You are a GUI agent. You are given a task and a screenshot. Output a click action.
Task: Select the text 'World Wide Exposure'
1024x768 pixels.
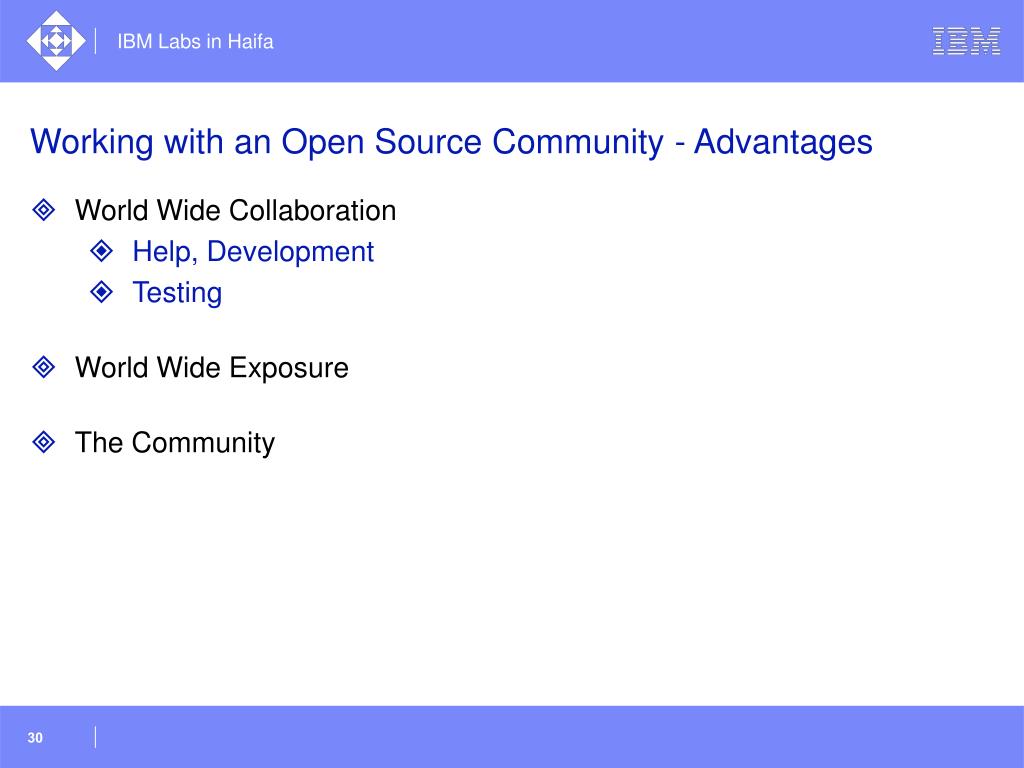click(x=212, y=368)
